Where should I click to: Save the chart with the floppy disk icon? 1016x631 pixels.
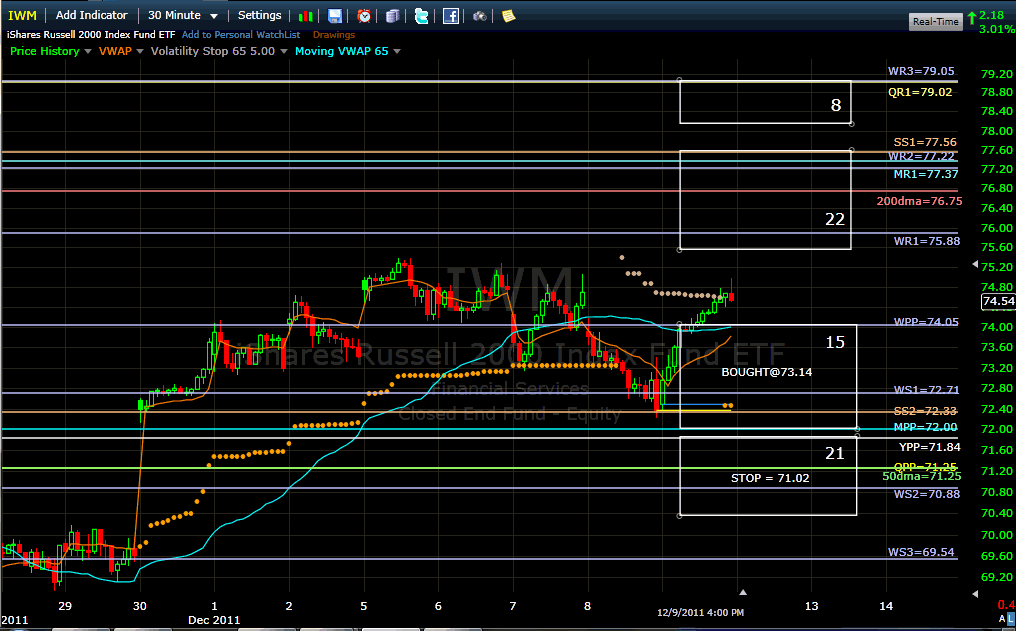(335, 16)
